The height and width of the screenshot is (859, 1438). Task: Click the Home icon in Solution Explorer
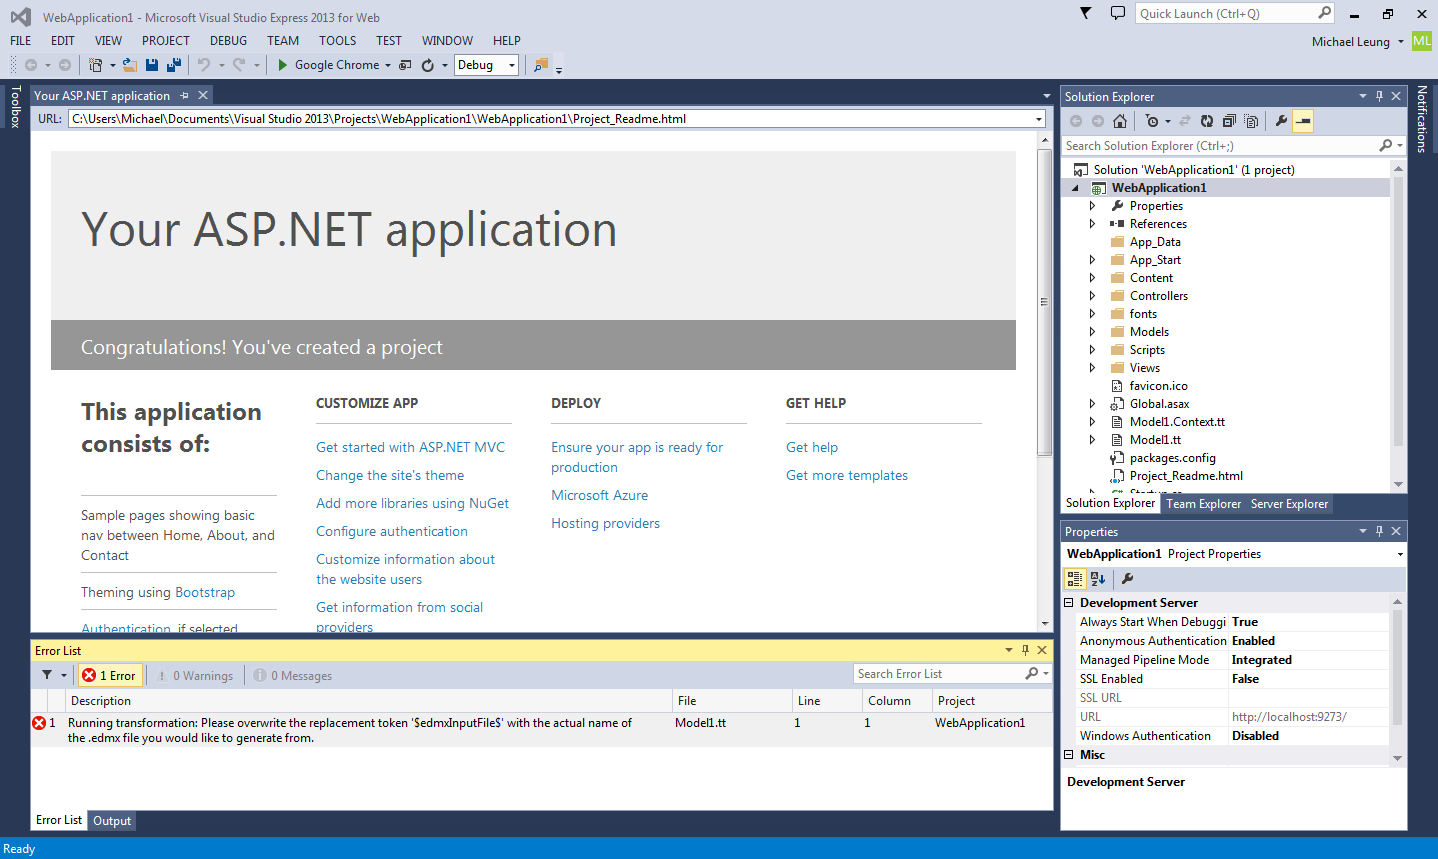click(1120, 121)
